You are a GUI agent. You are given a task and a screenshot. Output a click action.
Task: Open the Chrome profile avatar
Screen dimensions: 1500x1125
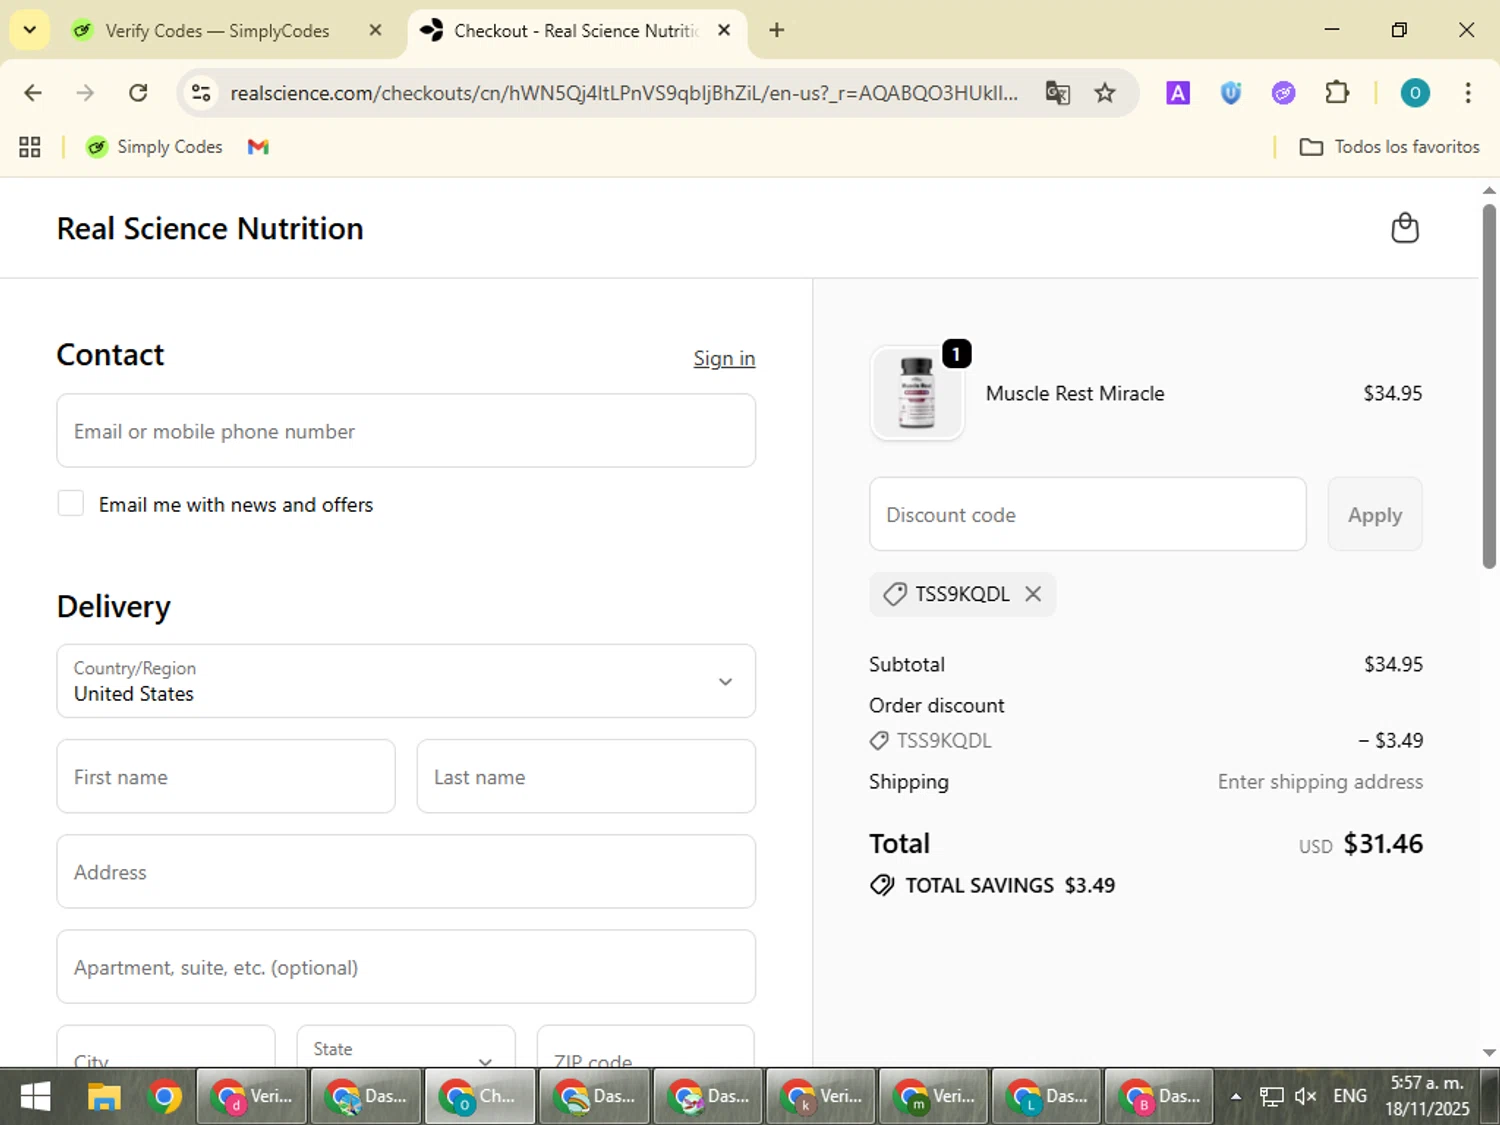click(1414, 93)
